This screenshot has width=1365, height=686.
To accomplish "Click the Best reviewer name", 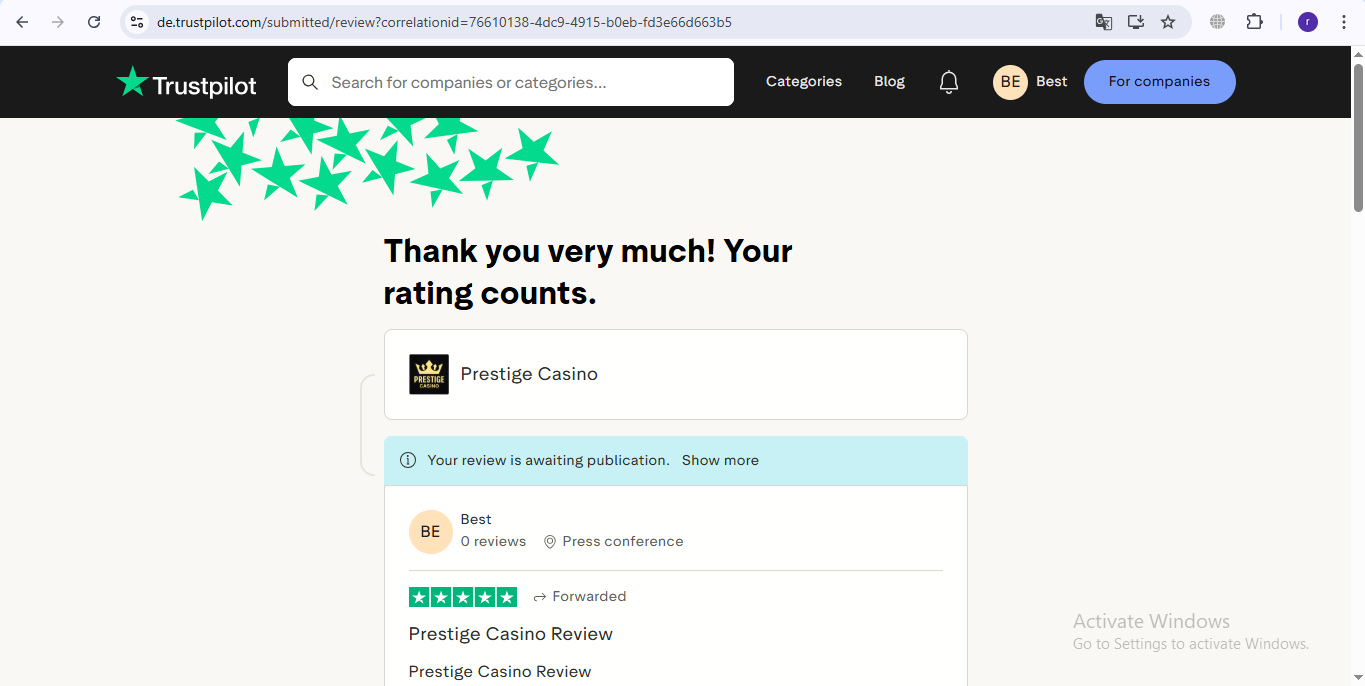I will pos(476,519).
